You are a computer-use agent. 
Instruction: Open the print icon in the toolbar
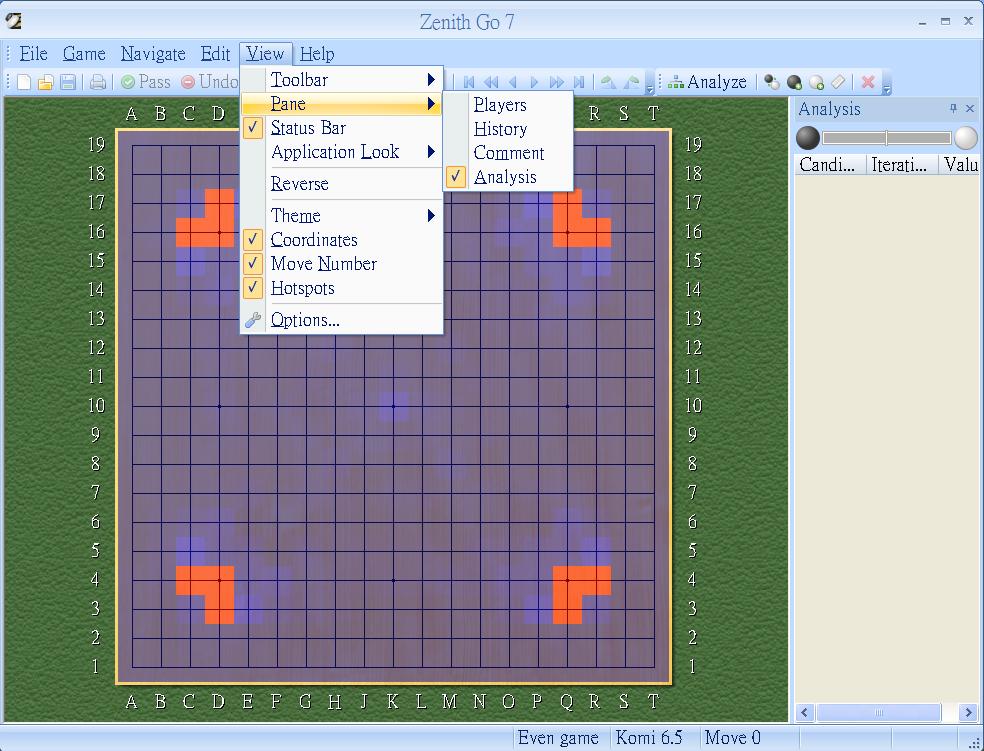click(x=97, y=82)
